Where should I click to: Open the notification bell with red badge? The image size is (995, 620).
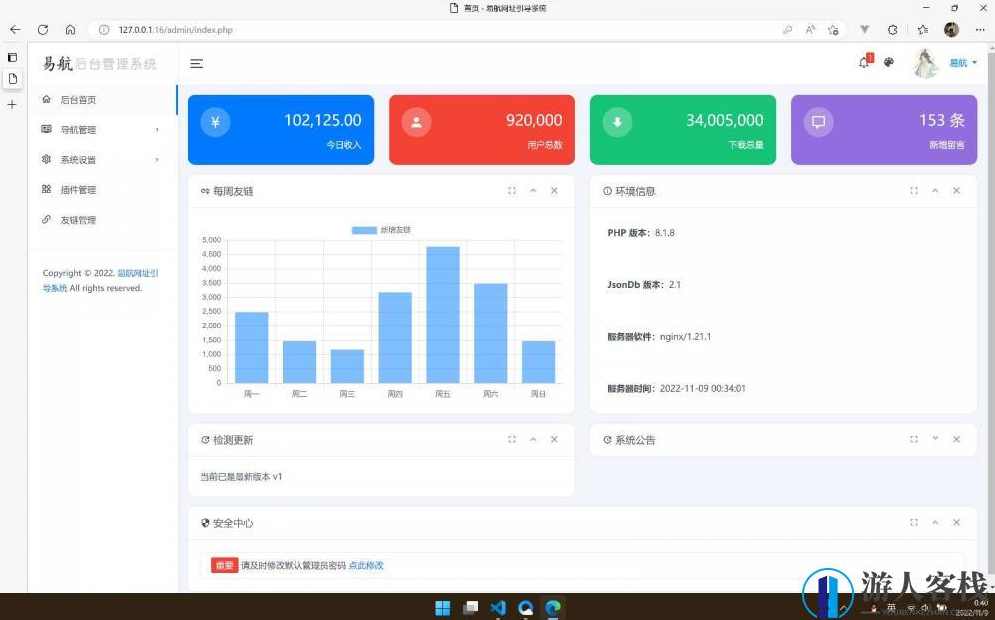(862, 62)
